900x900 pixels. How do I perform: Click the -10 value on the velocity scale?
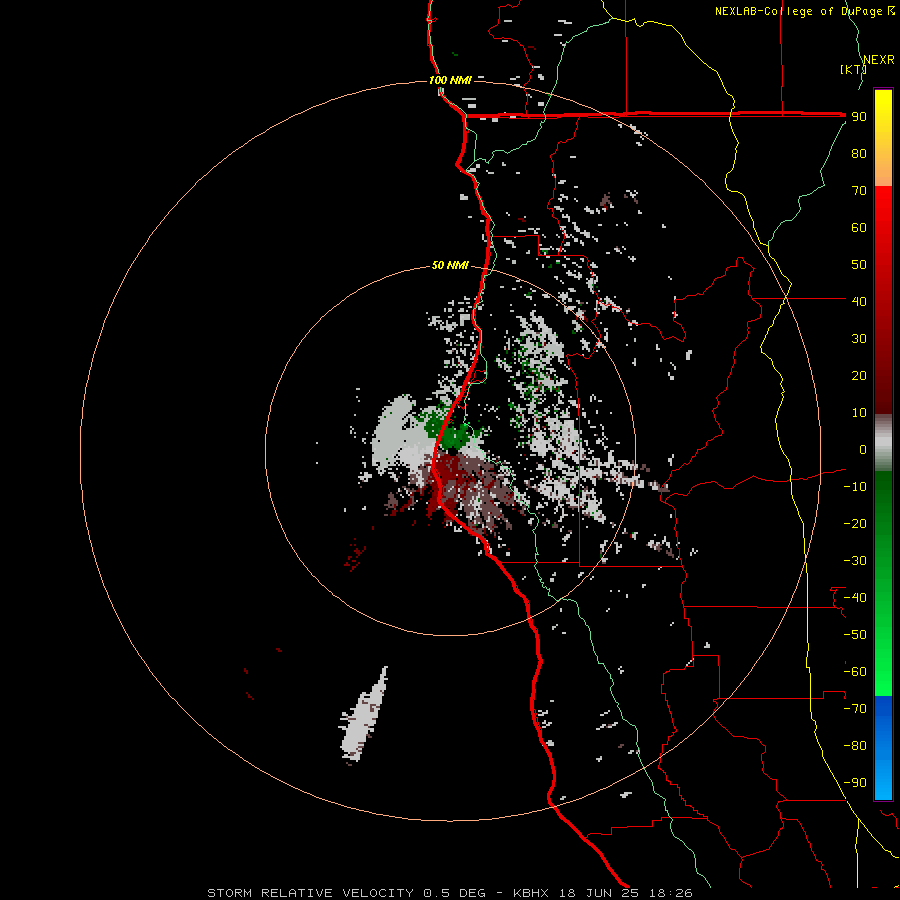point(855,487)
